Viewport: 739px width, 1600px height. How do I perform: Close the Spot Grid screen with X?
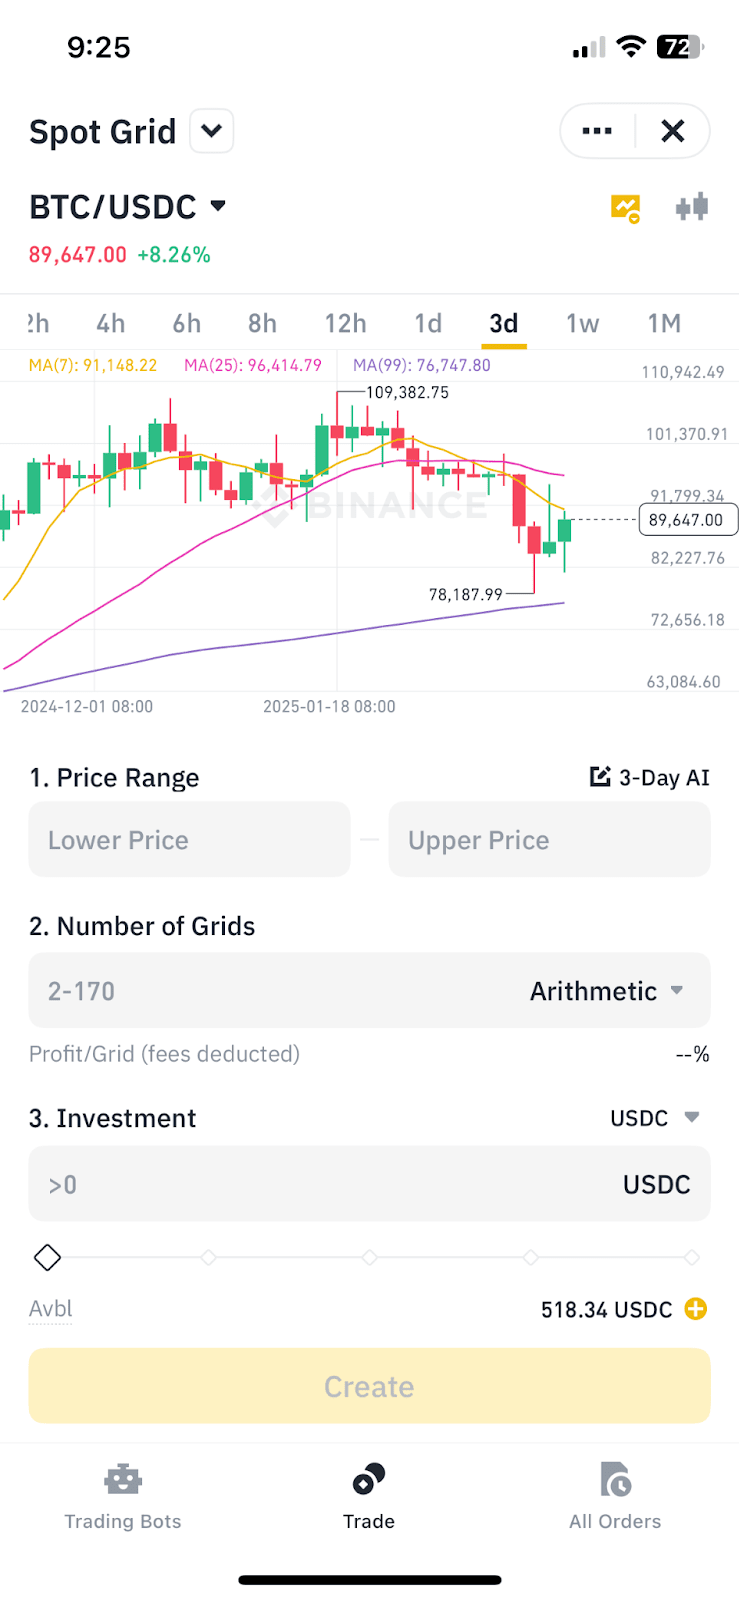coord(673,131)
